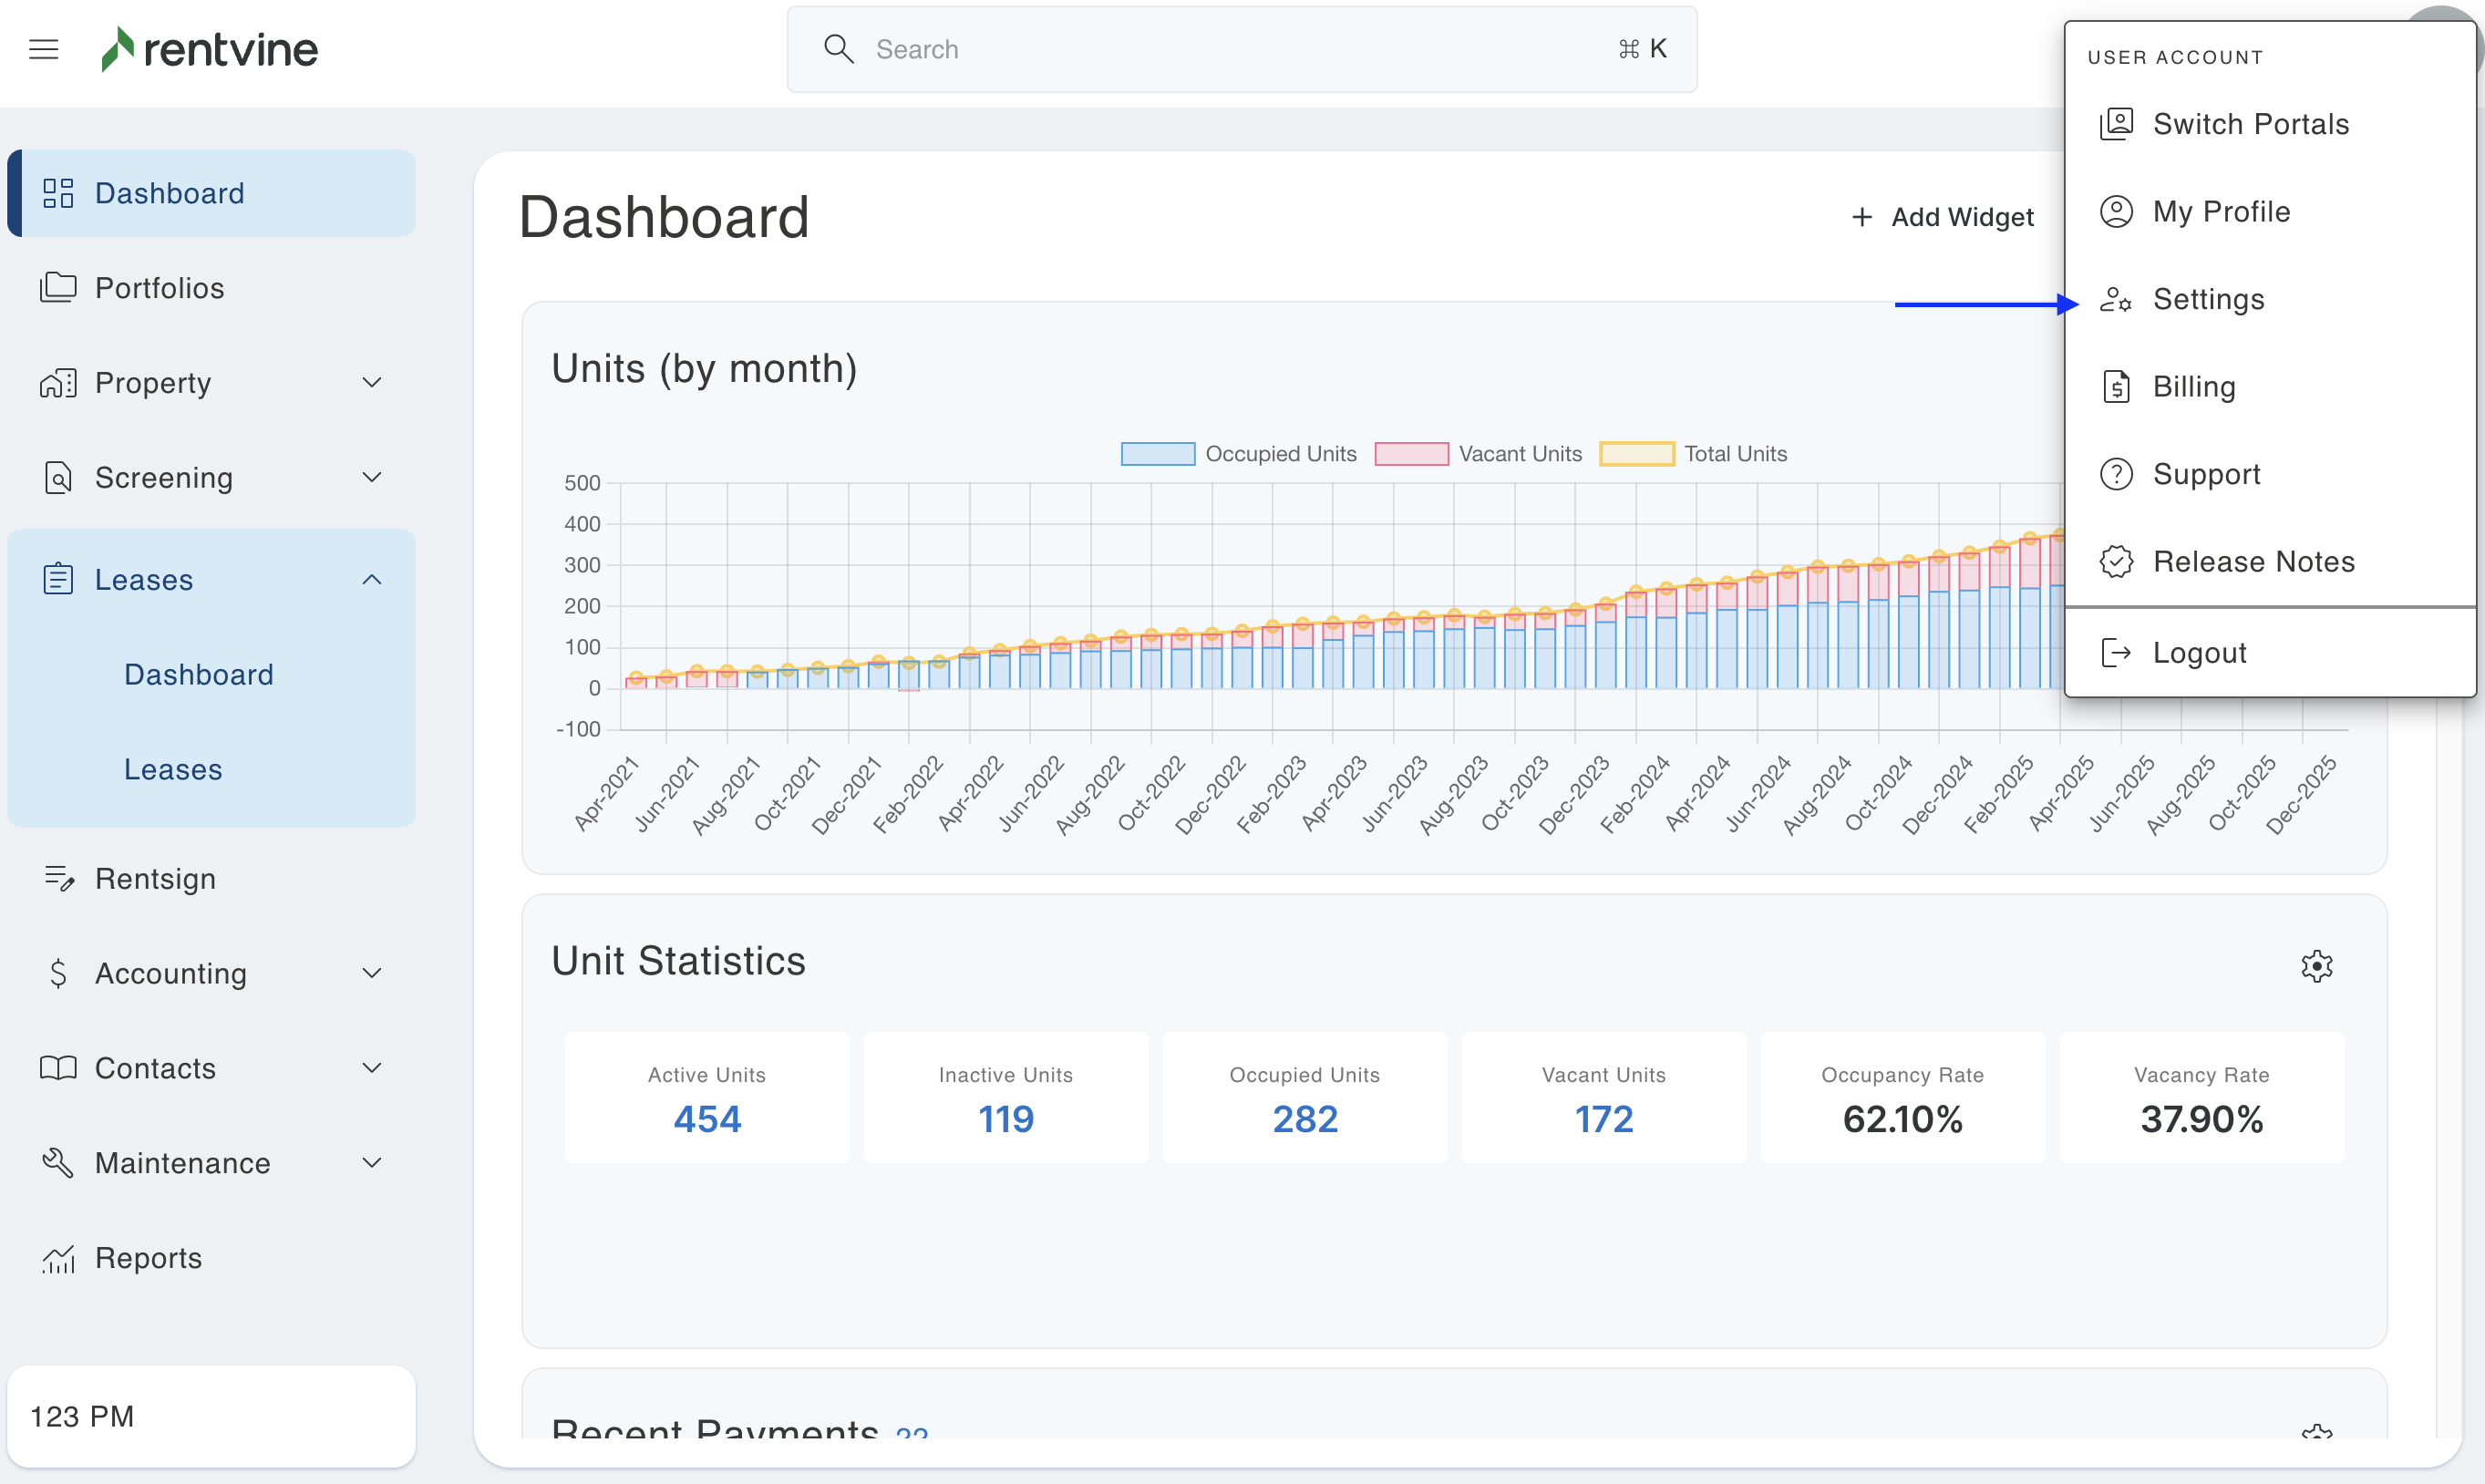The image size is (2485, 1484).
Task: Open Unit Statistics gear settings
Action: pyautogui.click(x=2316, y=966)
